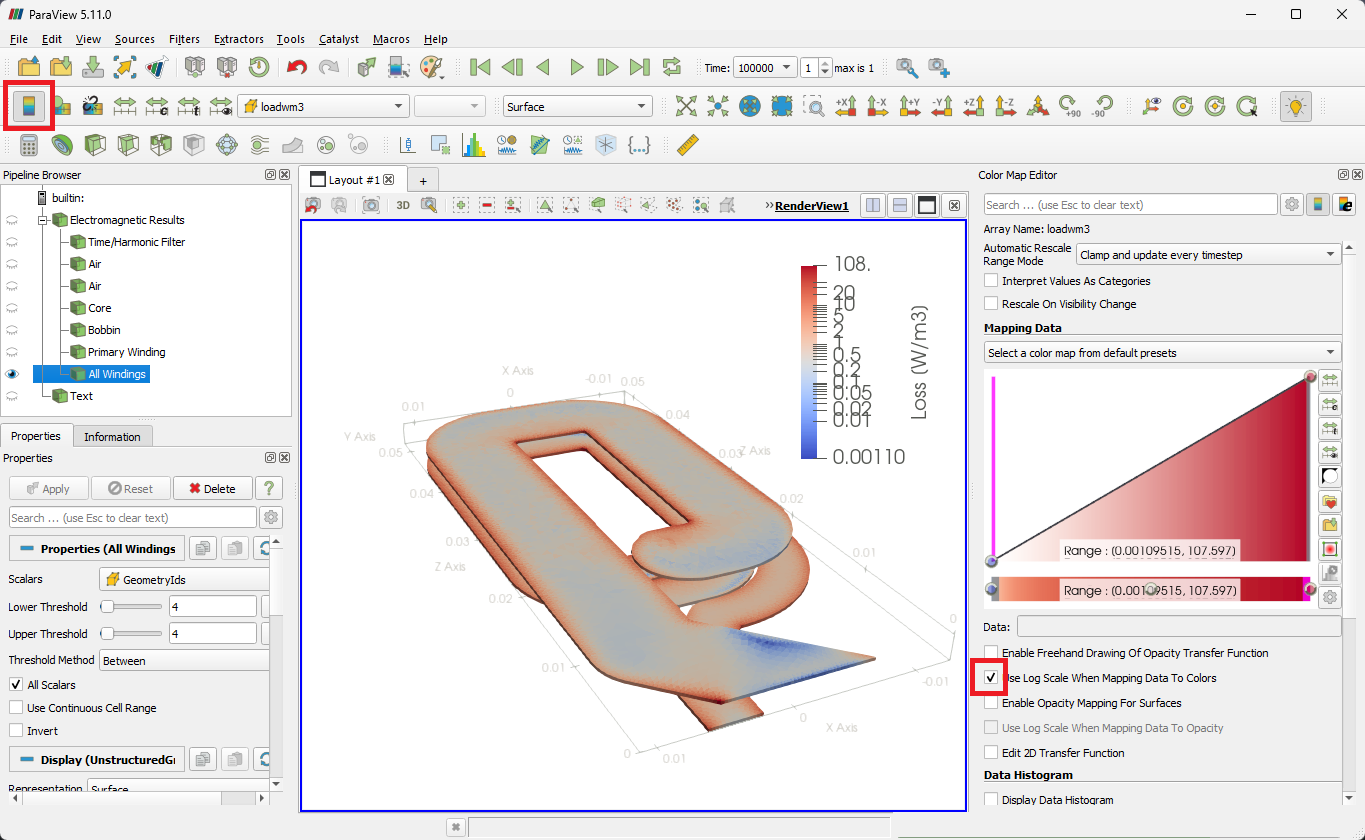Viewport: 1365px width, 840px height.
Task: Set view direction to +X
Action: coord(845,106)
